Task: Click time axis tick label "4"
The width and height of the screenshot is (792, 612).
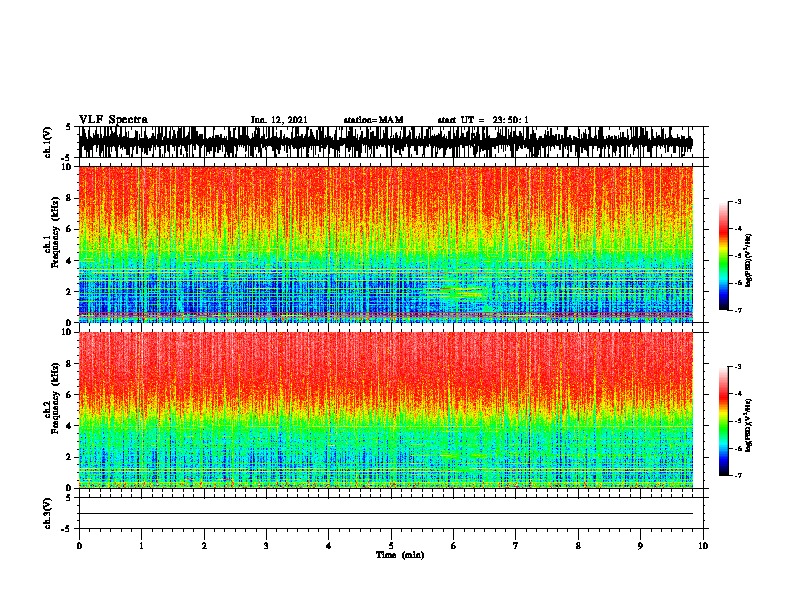Action: point(329,546)
